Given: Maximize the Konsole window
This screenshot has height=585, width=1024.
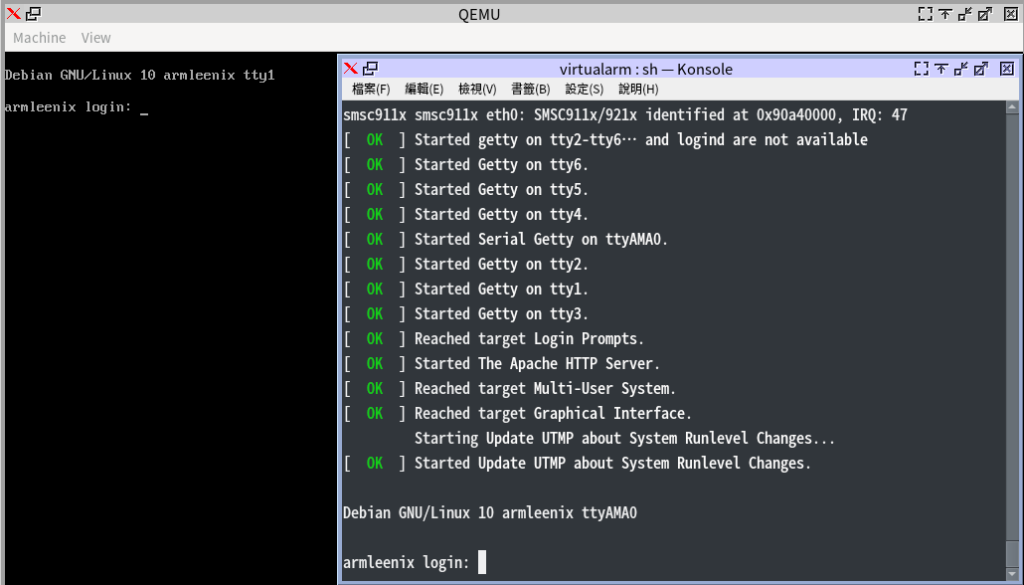Looking at the screenshot, I should click(x=983, y=69).
